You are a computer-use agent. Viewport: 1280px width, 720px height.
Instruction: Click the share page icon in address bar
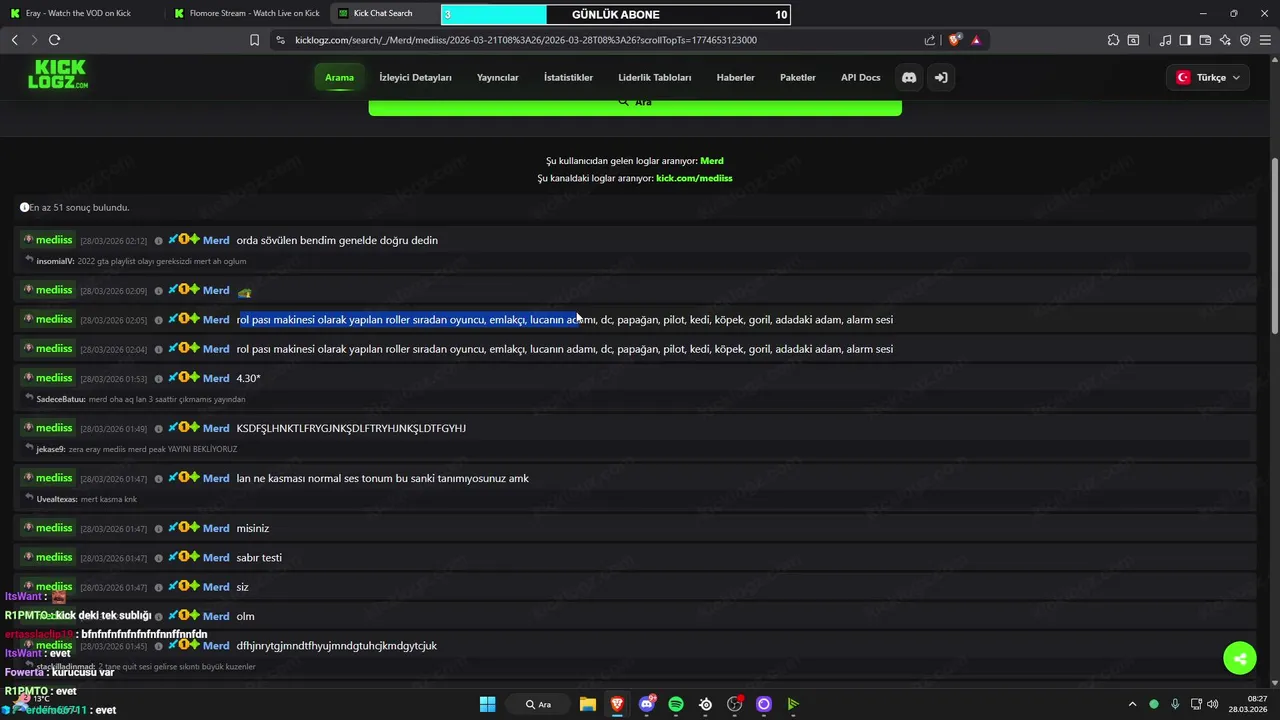click(930, 40)
